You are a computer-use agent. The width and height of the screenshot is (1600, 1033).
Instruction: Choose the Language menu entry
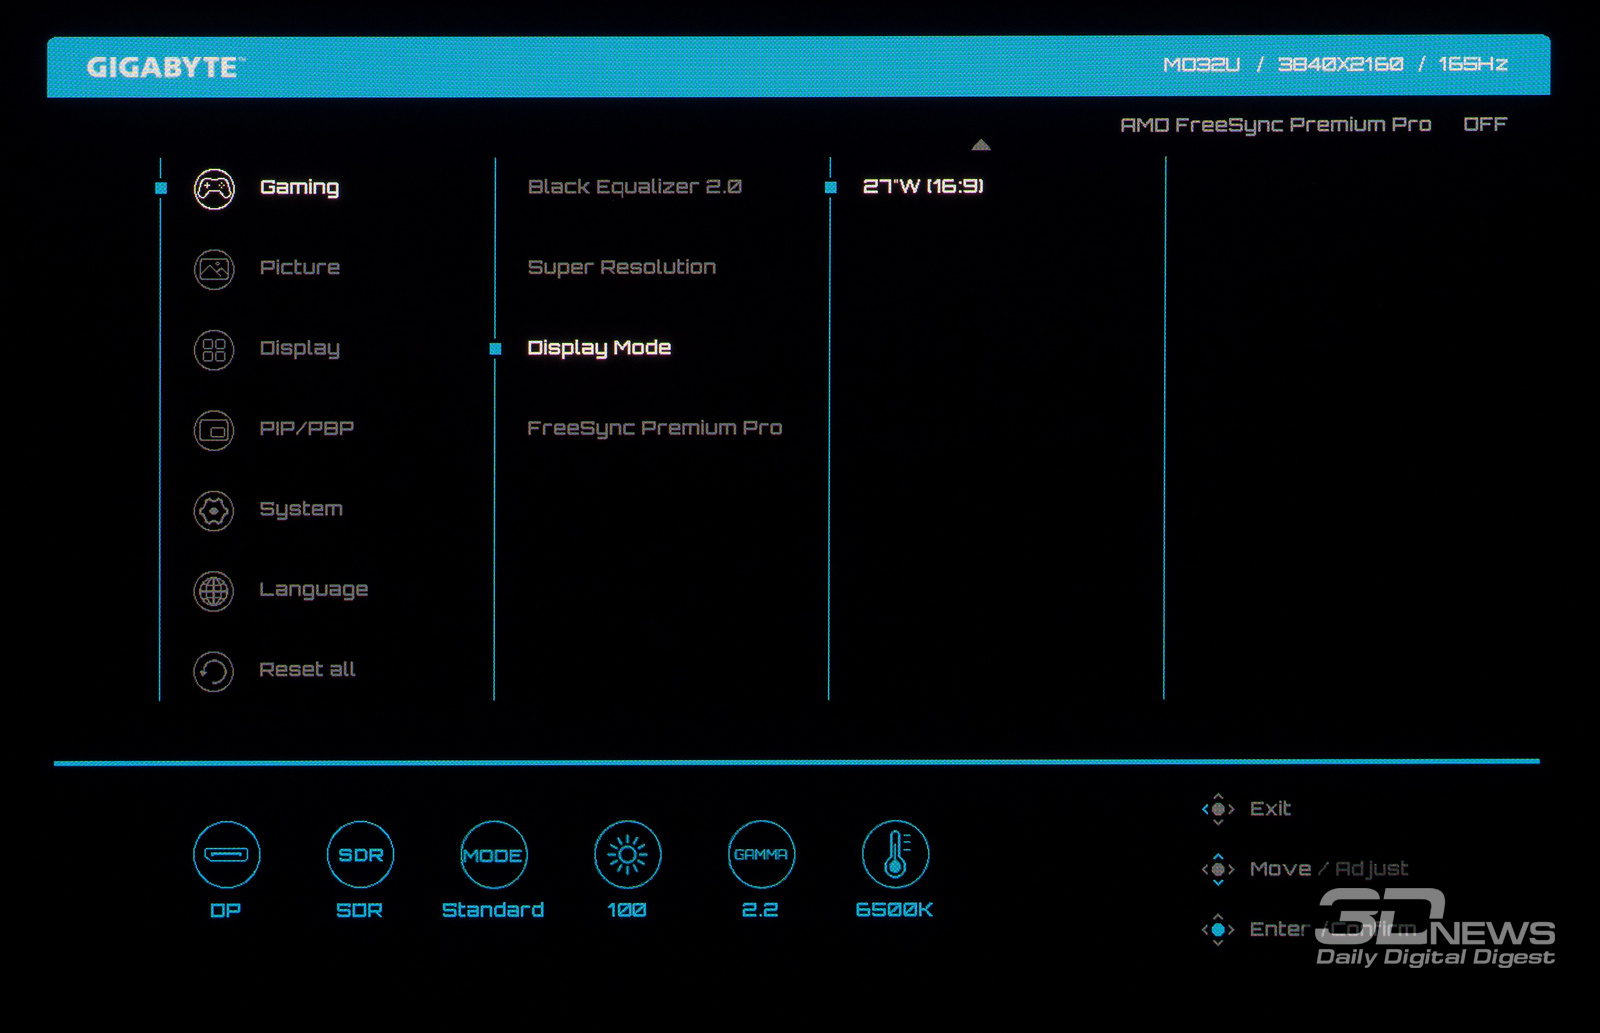[314, 590]
